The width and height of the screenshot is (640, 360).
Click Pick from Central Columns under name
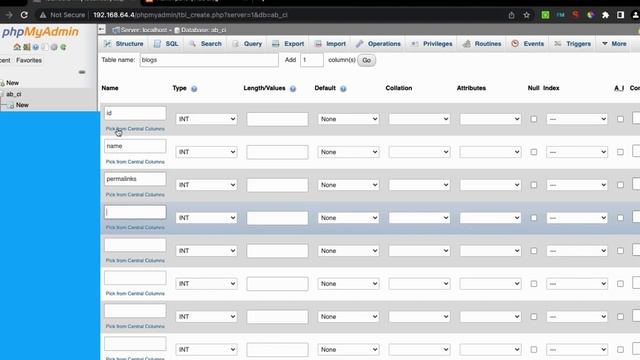coord(135,162)
